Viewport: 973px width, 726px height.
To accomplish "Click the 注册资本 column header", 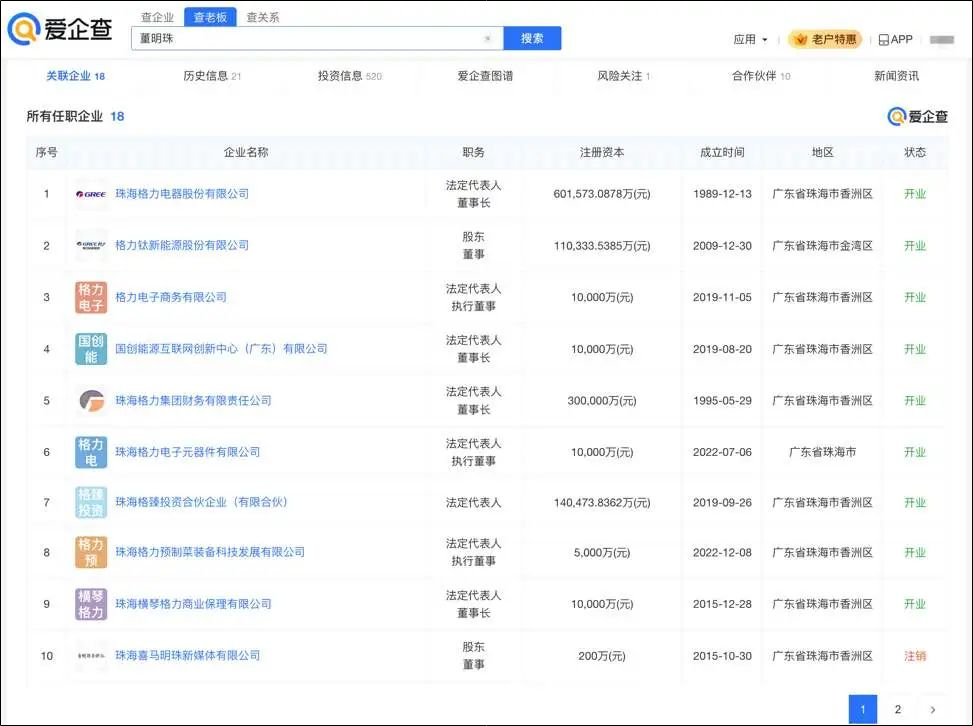I will [x=602, y=152].
